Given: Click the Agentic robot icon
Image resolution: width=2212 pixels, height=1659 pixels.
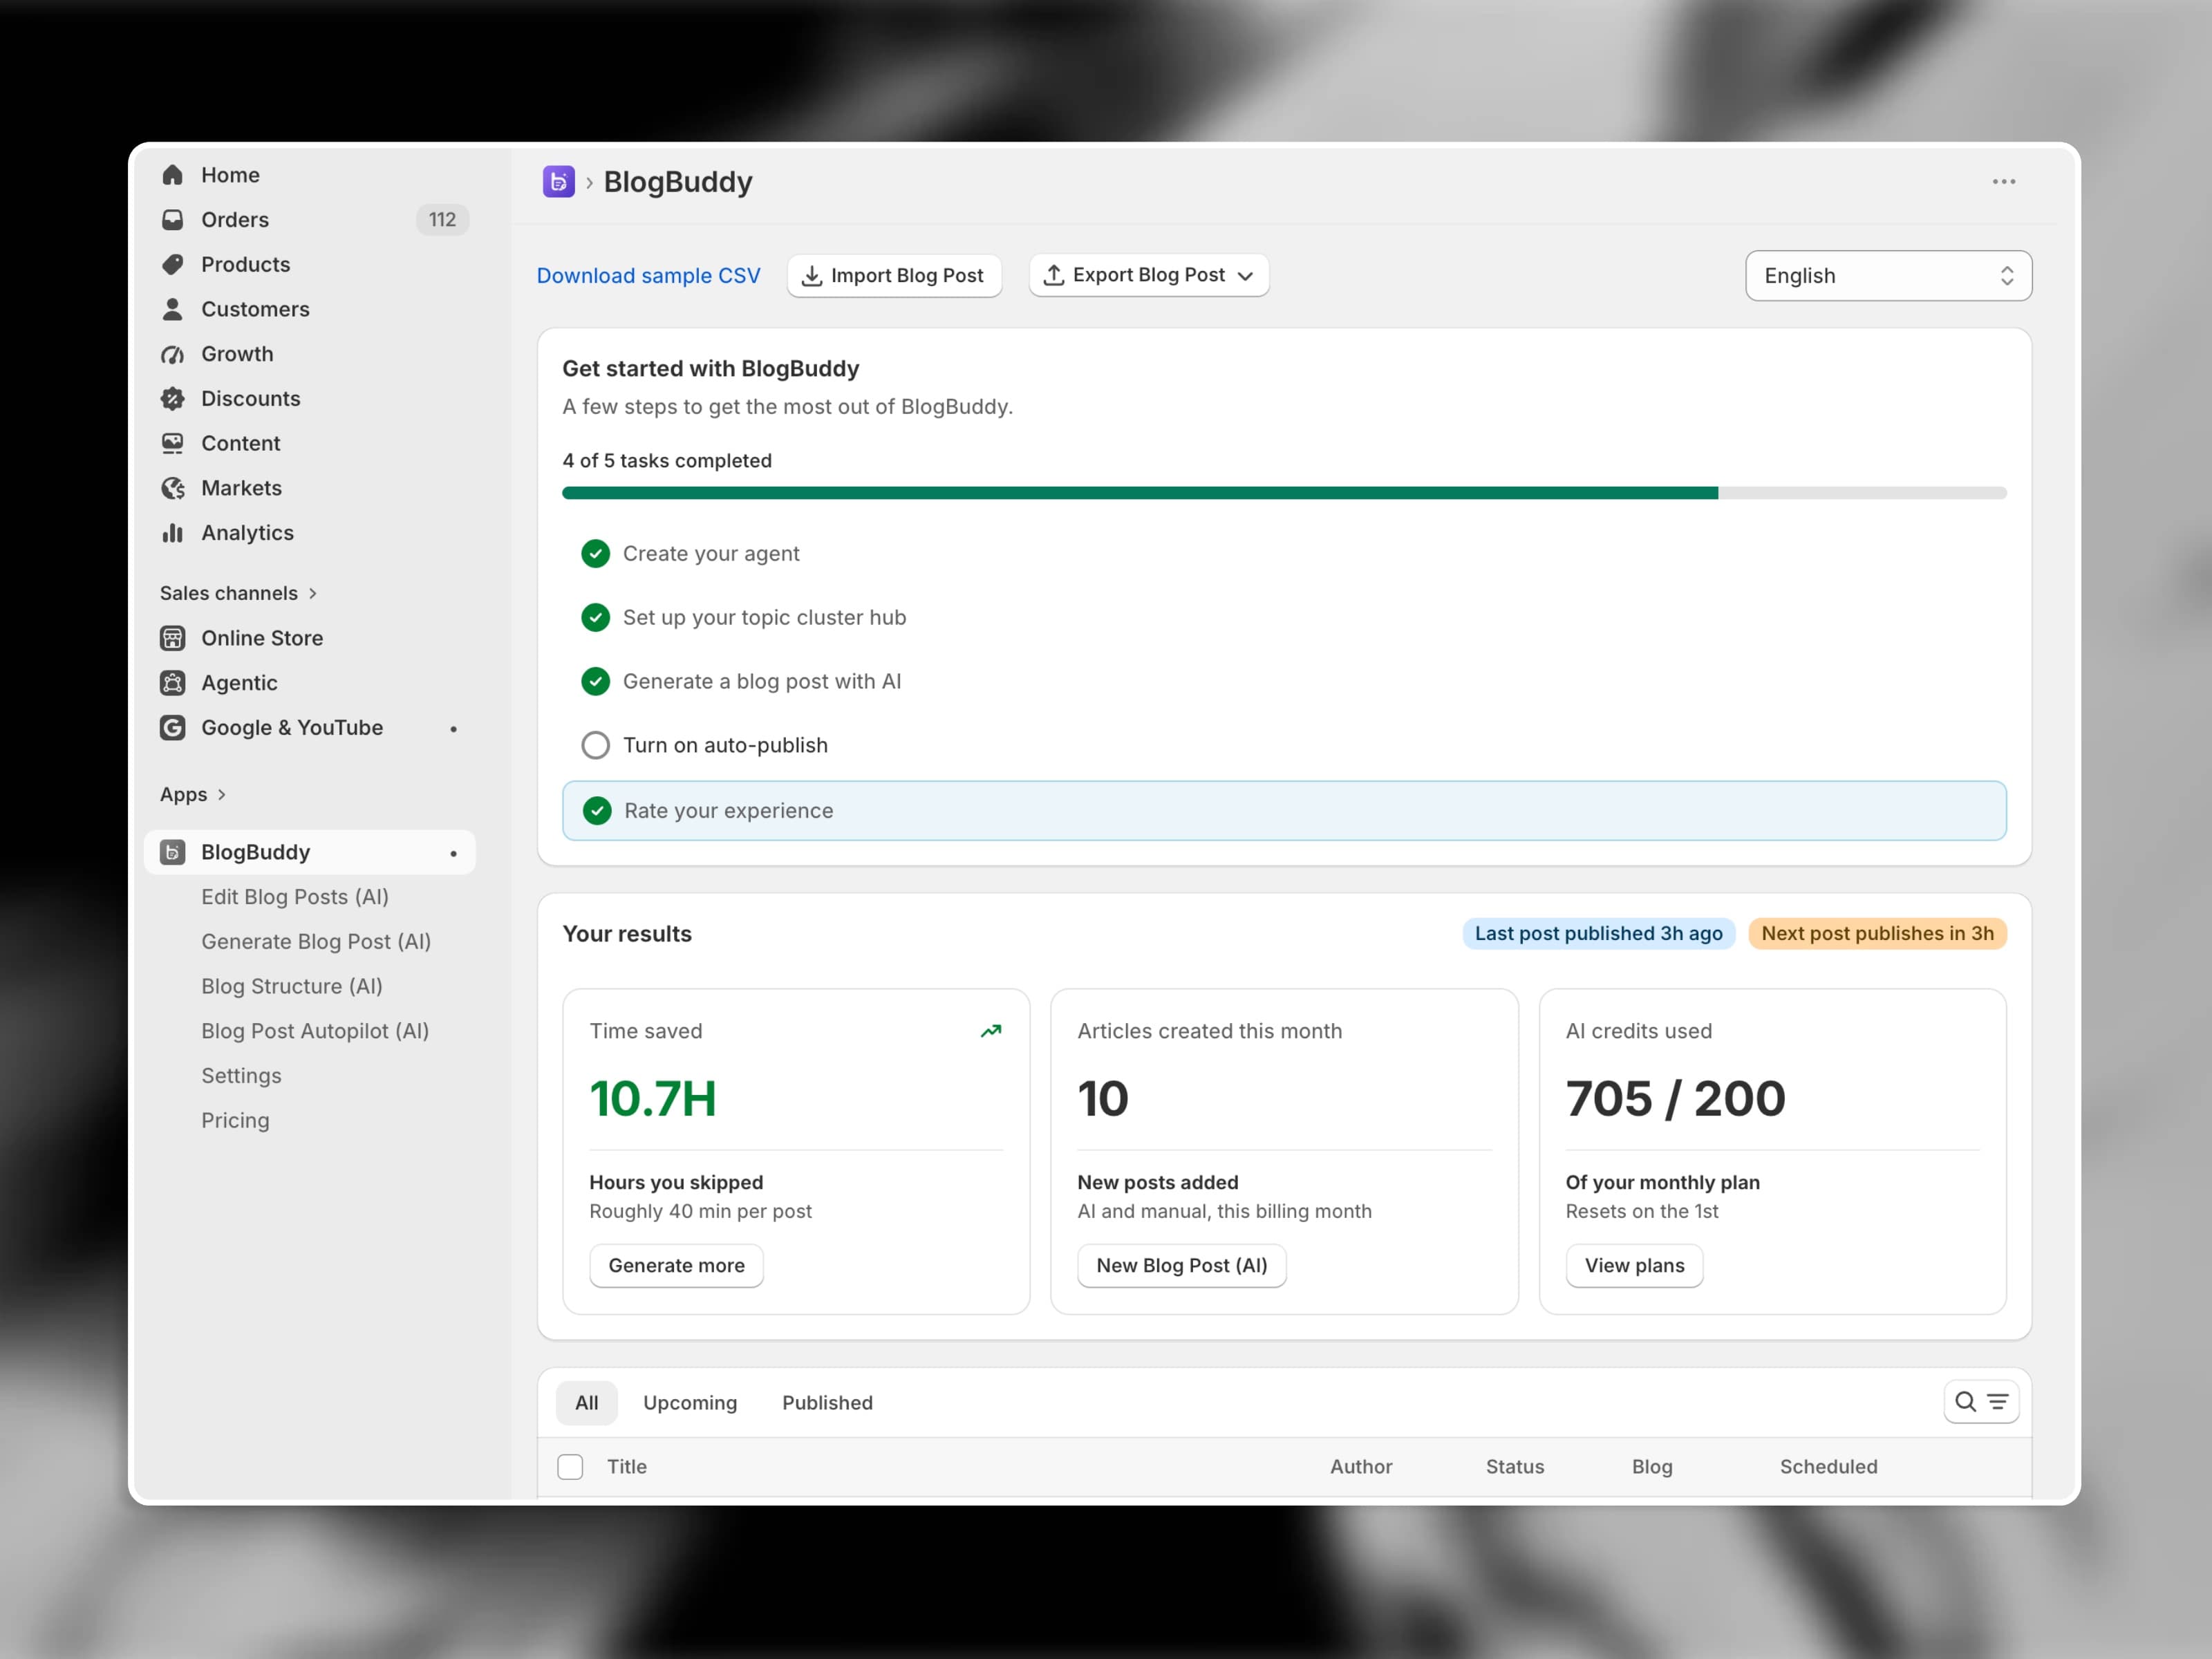Looking at the screenshot, I should coord(172,683).
